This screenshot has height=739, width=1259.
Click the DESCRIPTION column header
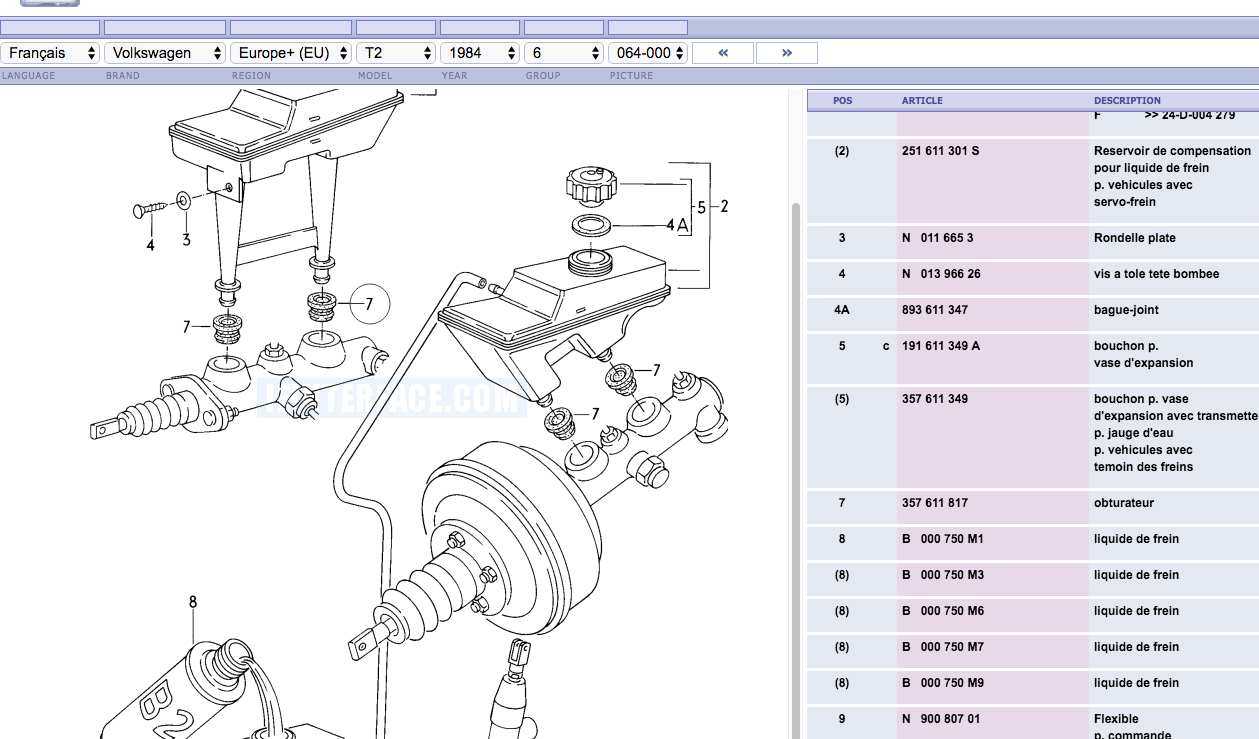point(1127,100)
